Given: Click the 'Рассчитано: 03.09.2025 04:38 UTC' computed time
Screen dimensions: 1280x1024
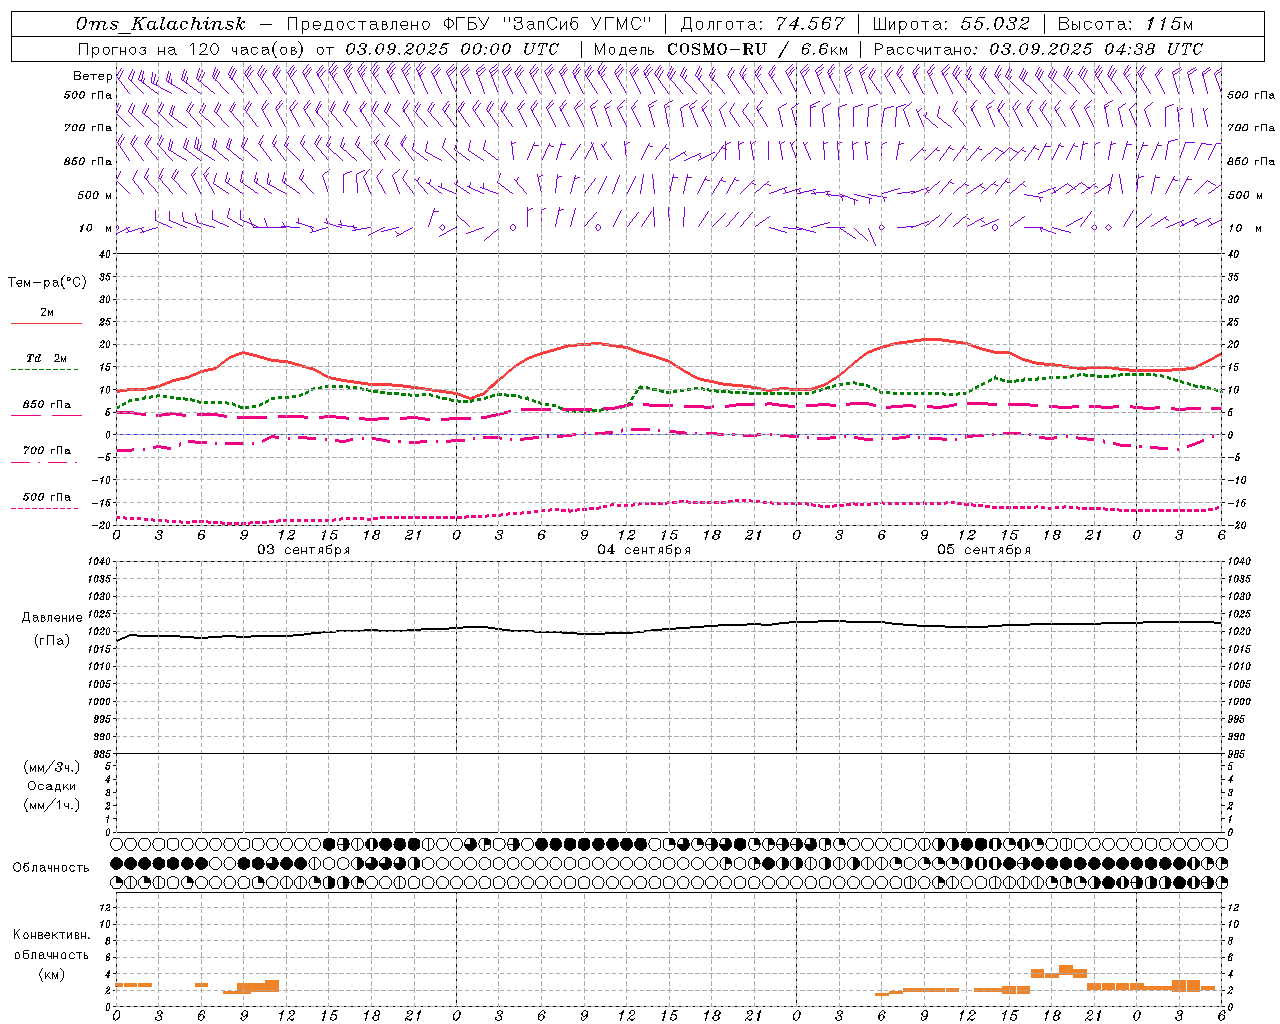Looking at the screenshot, I should 1038,49.
